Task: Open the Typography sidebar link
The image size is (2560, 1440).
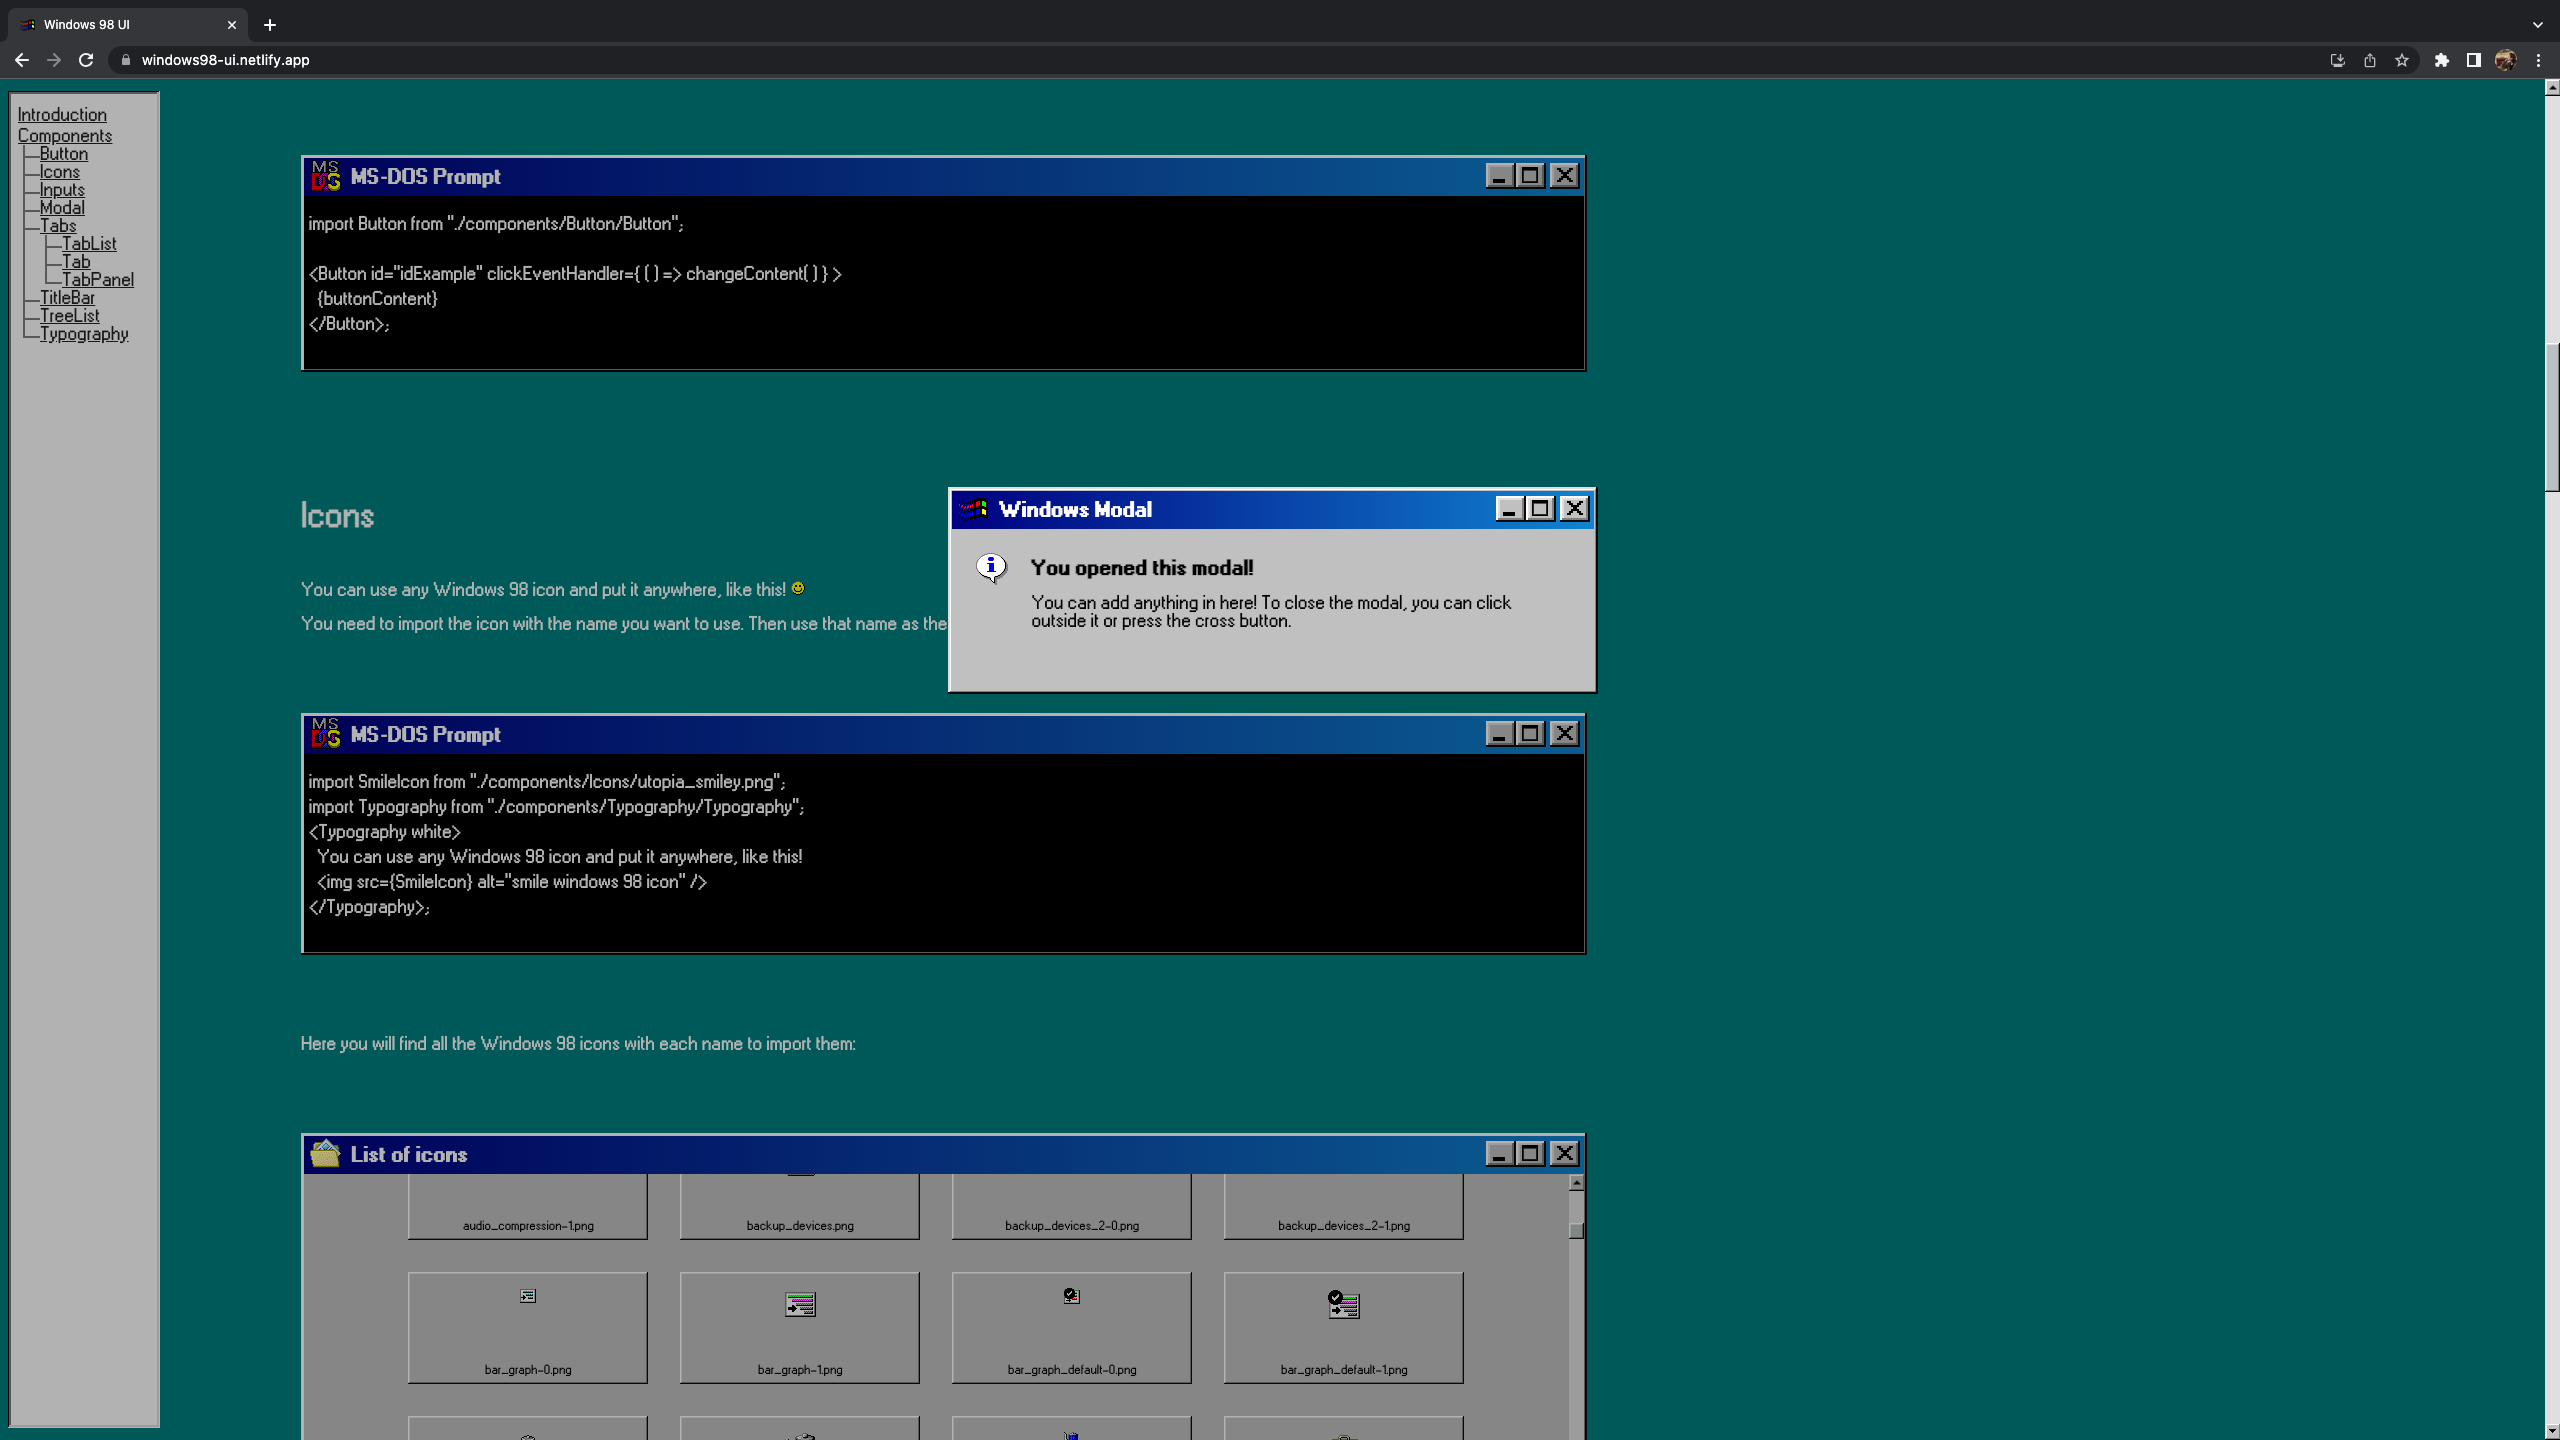Action: 84,334
